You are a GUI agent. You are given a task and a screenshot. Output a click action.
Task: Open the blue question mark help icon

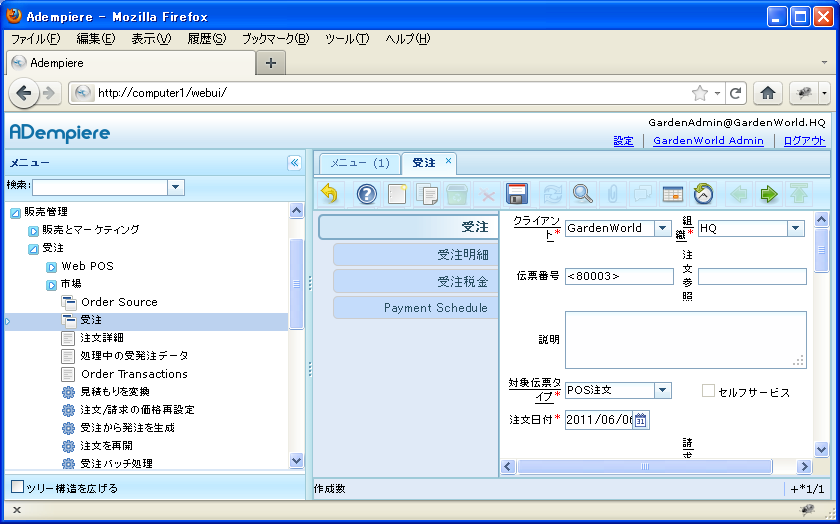[x=367, y=194]
